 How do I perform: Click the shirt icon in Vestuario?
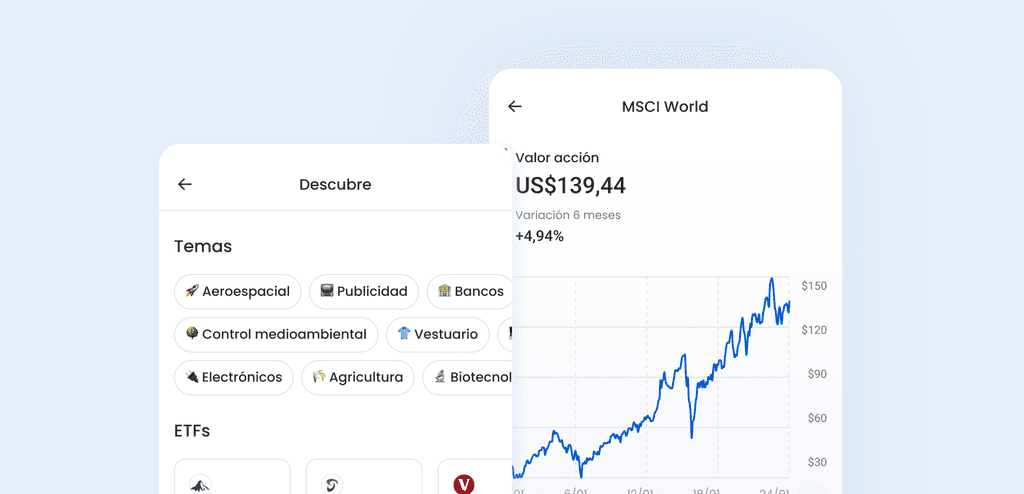click(x=404, y=334)
